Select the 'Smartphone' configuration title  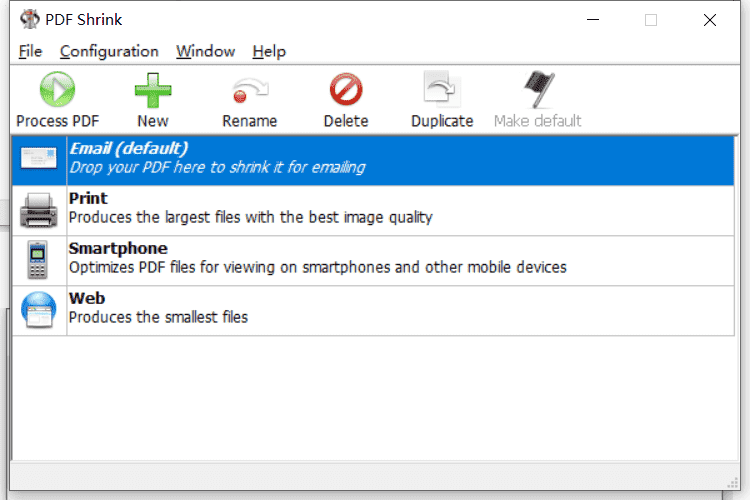[118, 248]
